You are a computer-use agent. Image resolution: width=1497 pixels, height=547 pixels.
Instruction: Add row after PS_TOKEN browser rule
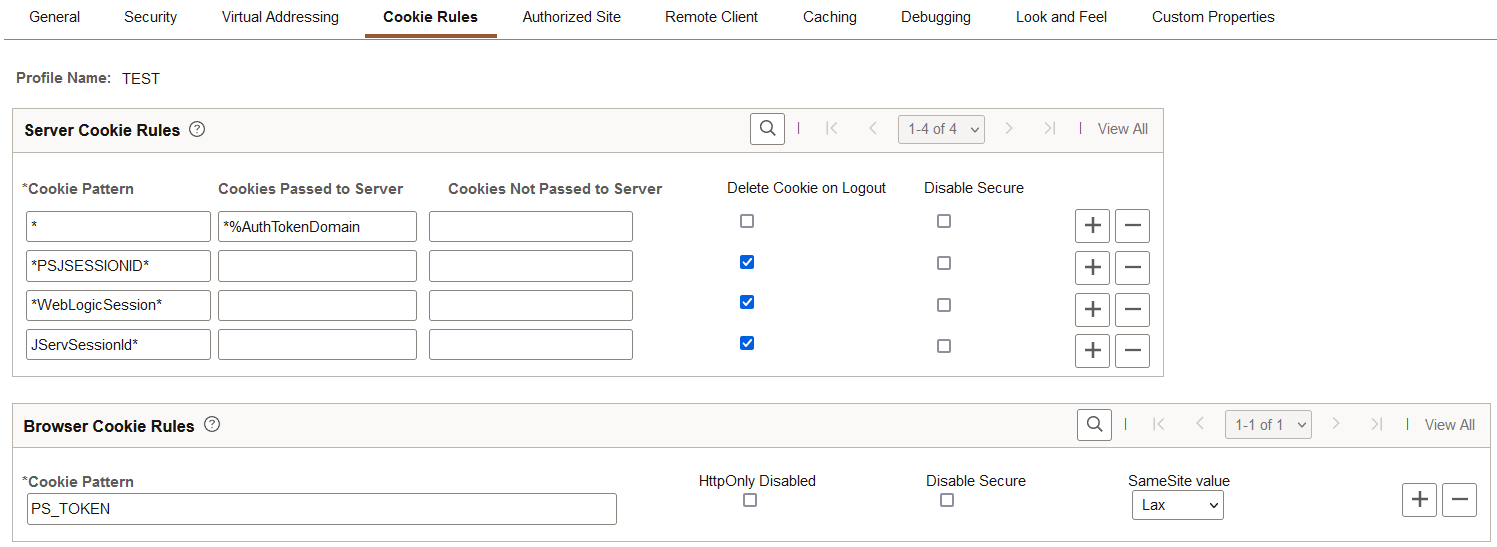(x=1419, y=499)
